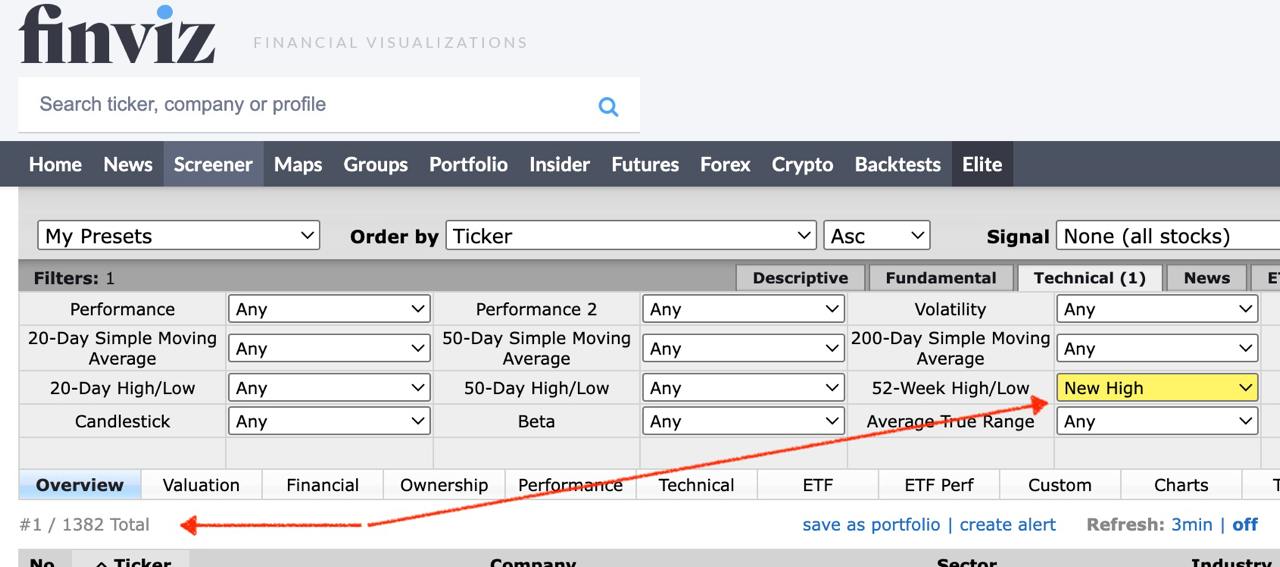Open the Signal dropdown
Viewport: 1280px width, 567px height.
coord(1167,236)
